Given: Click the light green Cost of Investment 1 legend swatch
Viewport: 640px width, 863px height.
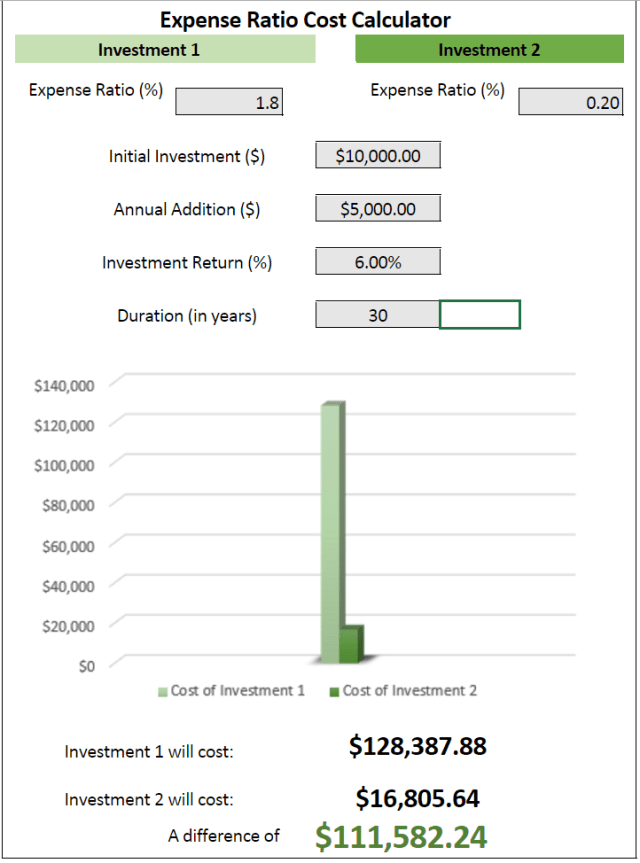Looking at the screenshot, I should click(163, 692).
